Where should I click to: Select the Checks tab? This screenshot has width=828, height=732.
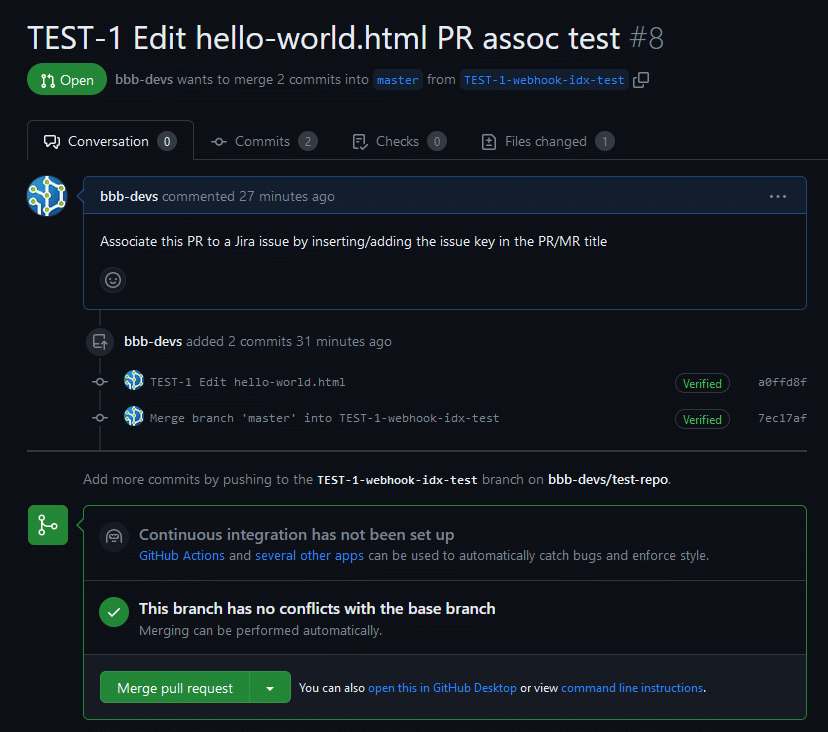(x=397, y=142)
